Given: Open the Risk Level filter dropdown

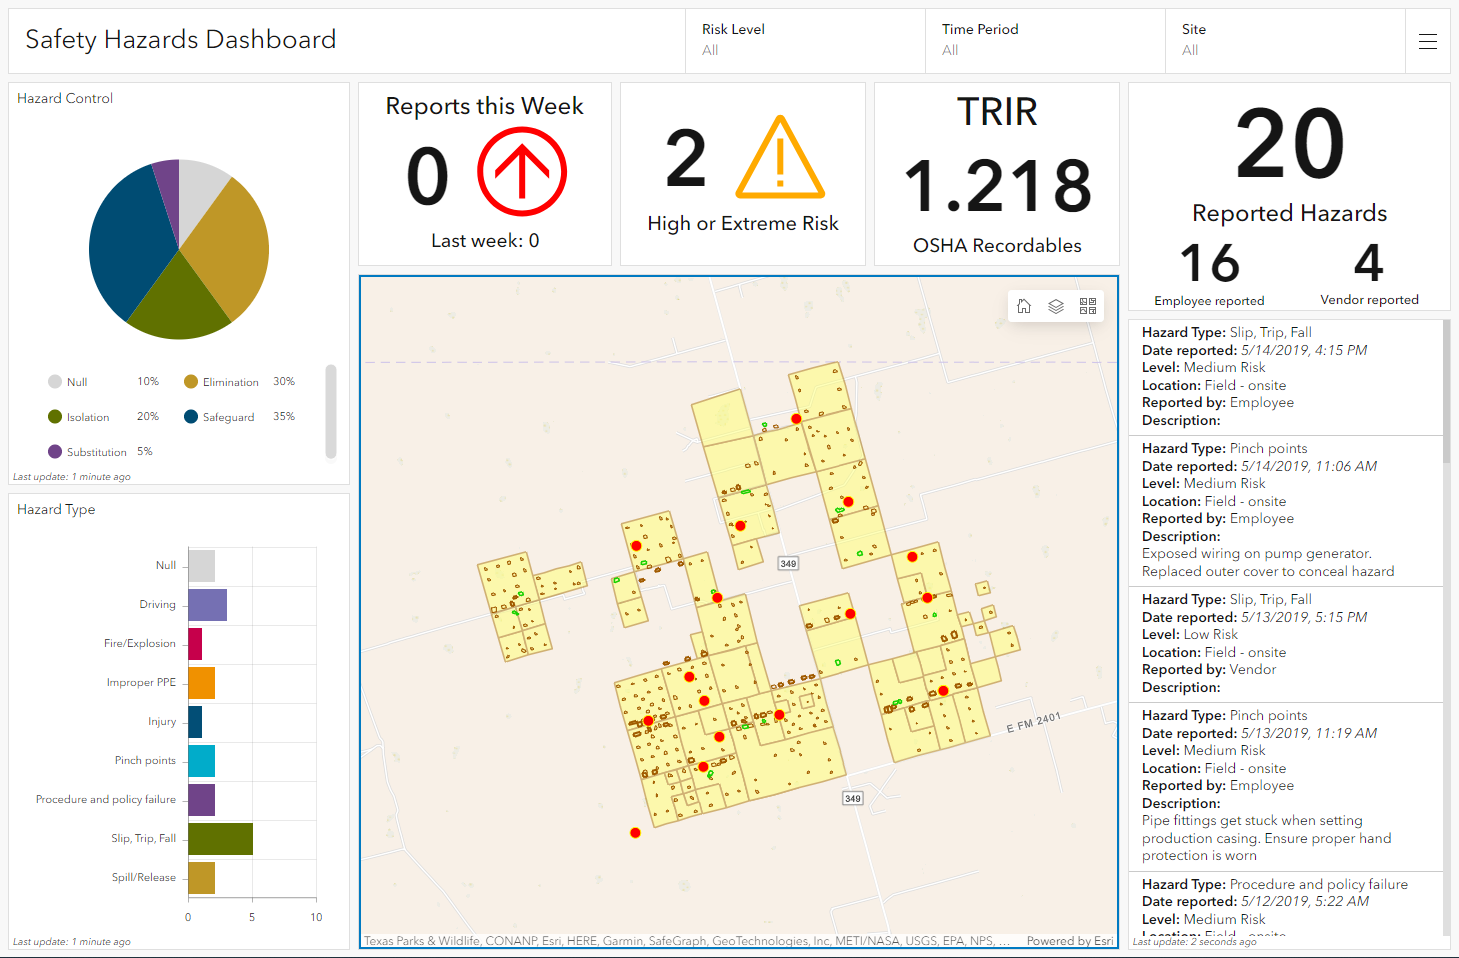Looking at the screenshot, I should coord(805,41).
